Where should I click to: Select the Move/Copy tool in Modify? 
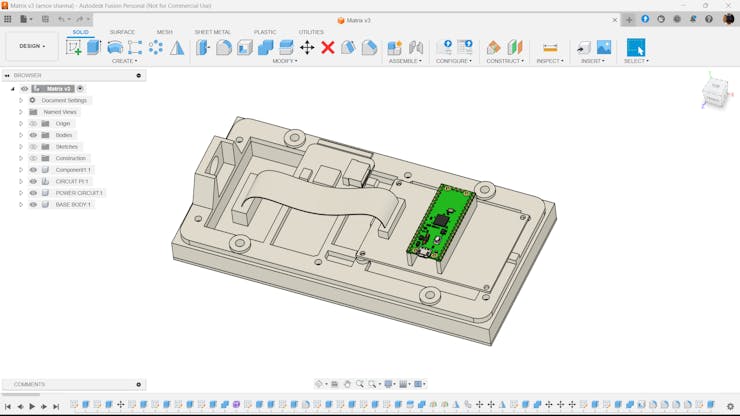coord(307,47)
